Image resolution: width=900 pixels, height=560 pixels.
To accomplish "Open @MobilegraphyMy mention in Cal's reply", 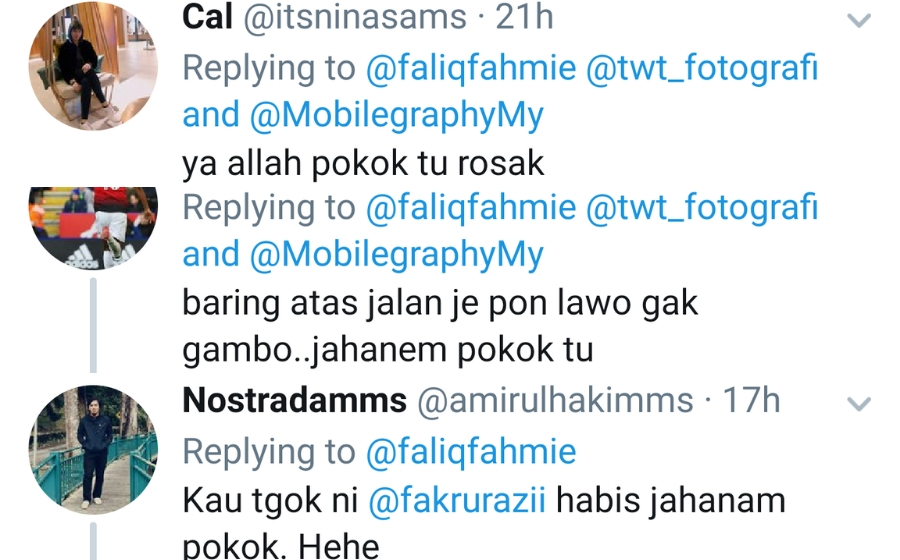I will [x=396, y=115].
